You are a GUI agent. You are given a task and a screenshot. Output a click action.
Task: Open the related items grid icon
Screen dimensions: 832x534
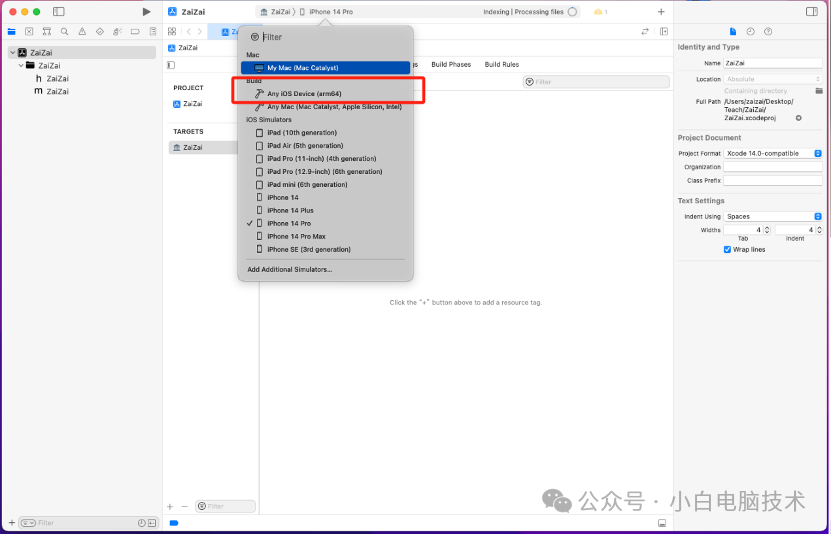pos(172,32)
